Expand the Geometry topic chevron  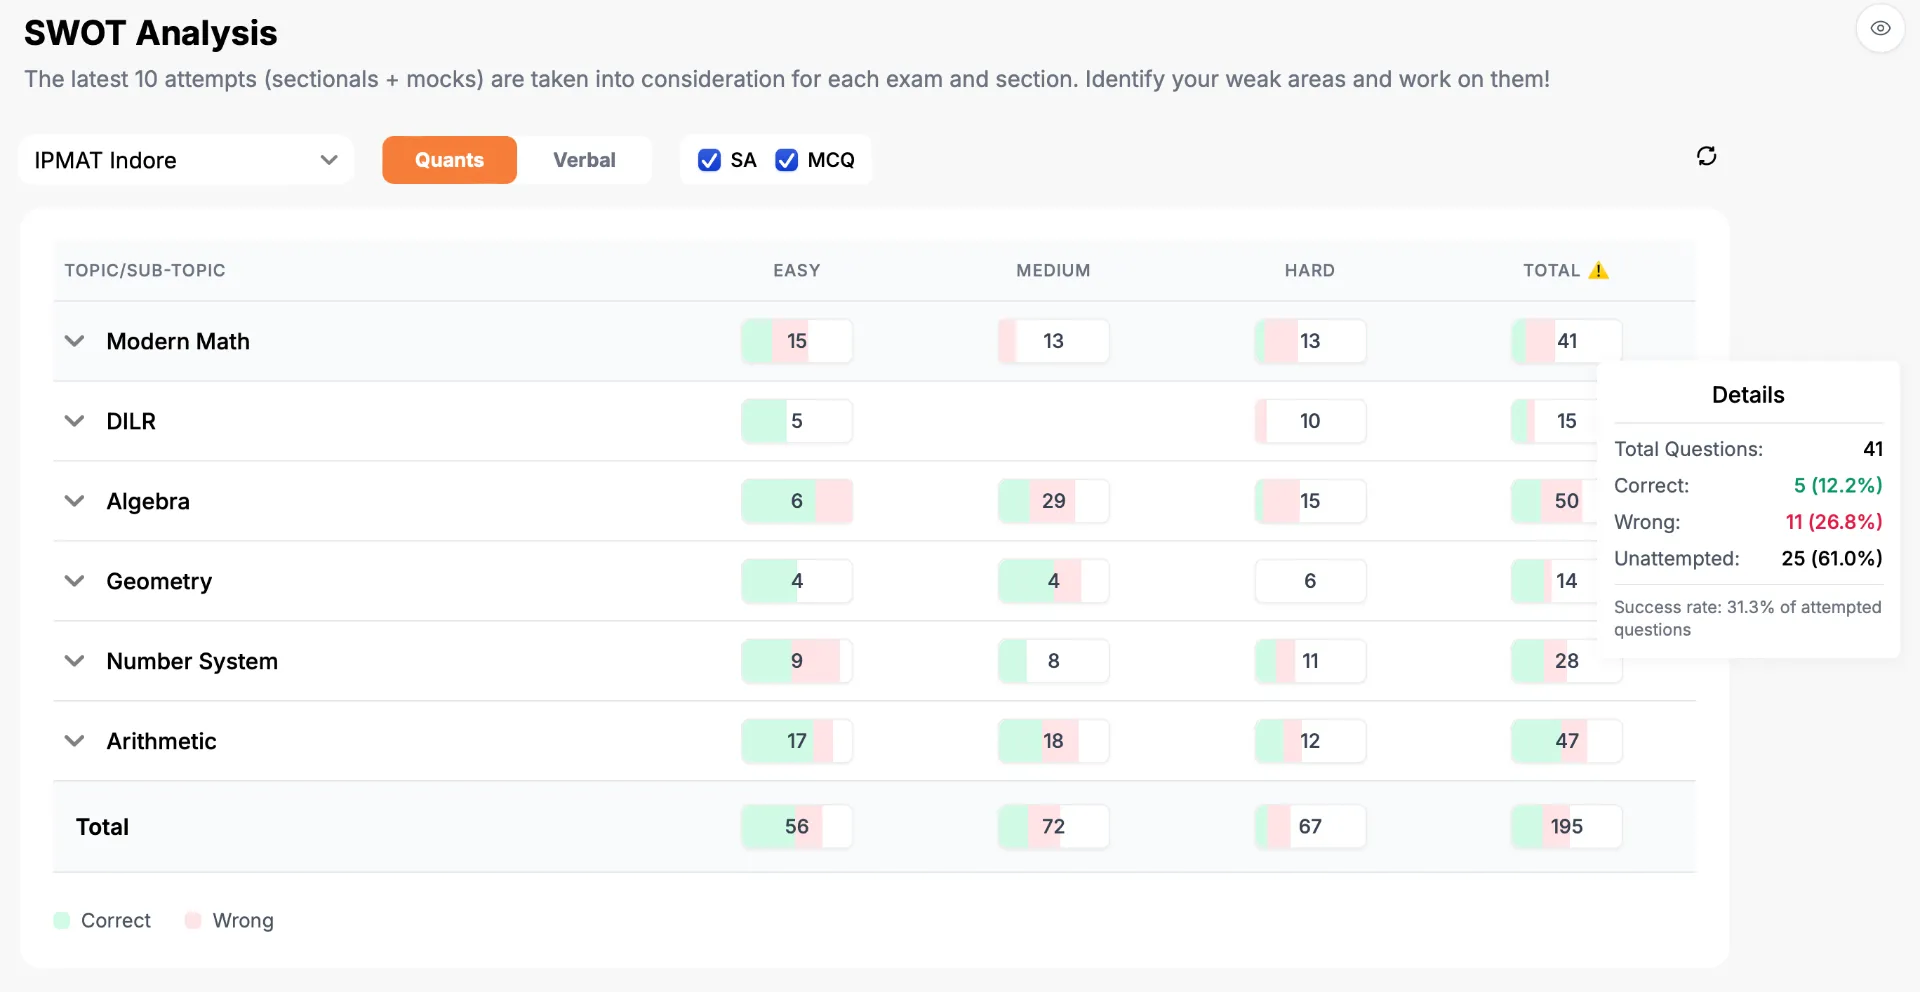click(74, 581)
